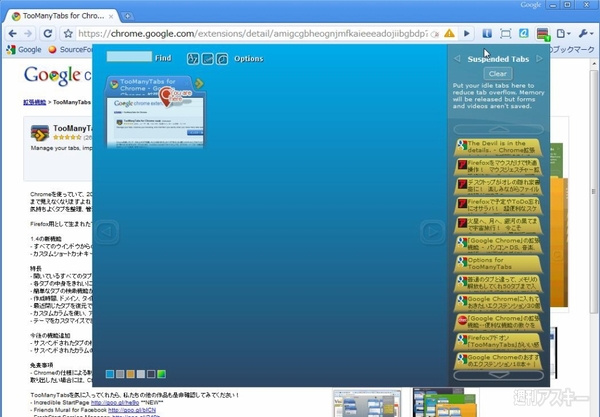The image size is (600, 417).
Task: Sort tabs using the middle sort icon
Action: [207, 59]
